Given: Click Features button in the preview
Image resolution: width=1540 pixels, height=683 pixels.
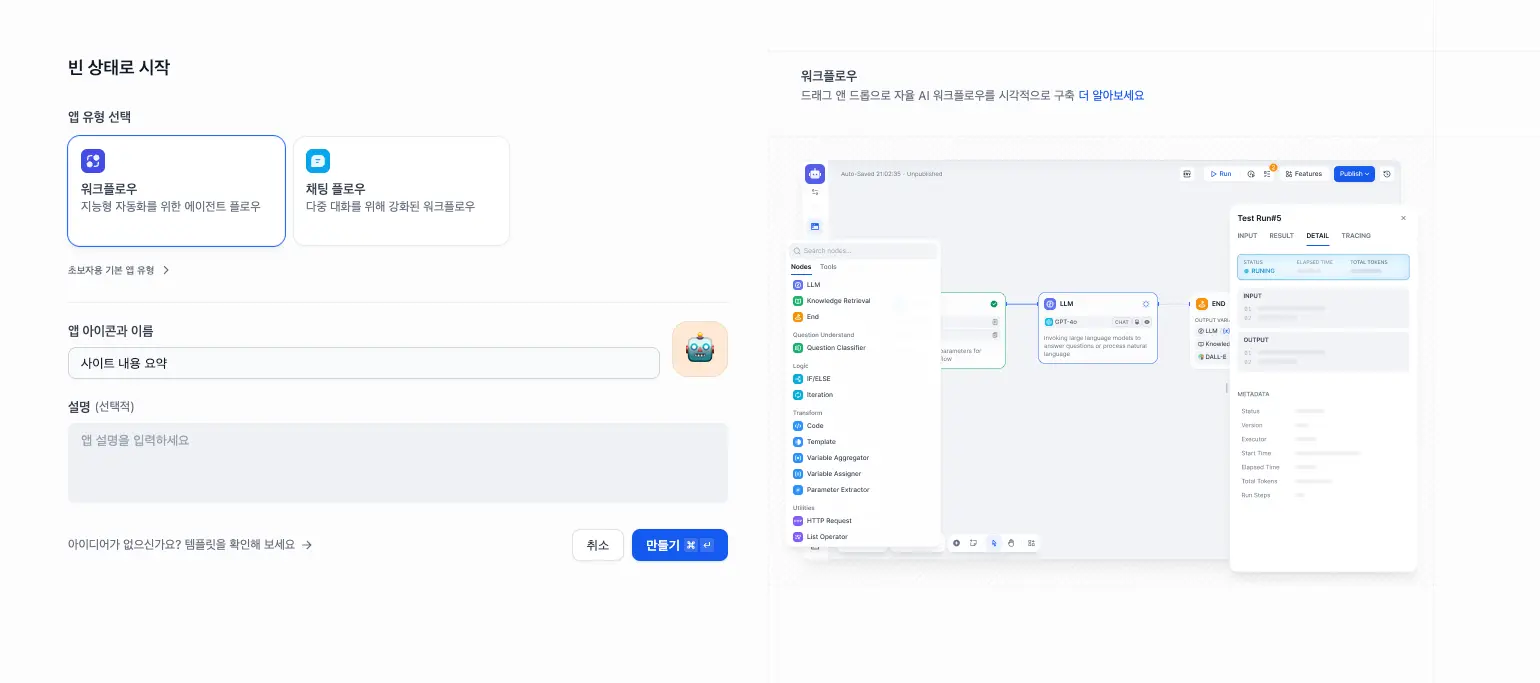Looking at the screenshot, I should pyautogui.click(x=1304, y=174).
